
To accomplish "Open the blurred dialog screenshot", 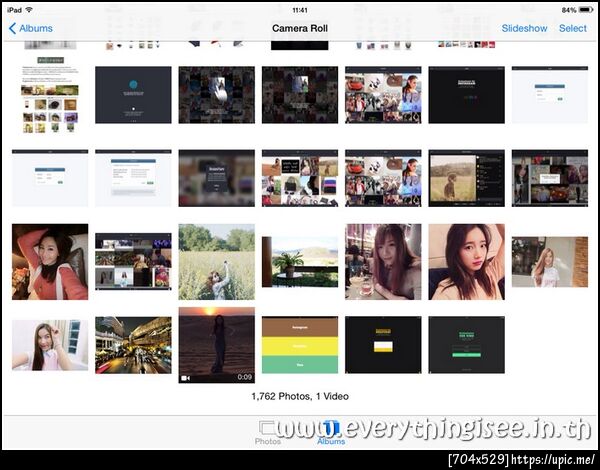I will tap(217, 178).
